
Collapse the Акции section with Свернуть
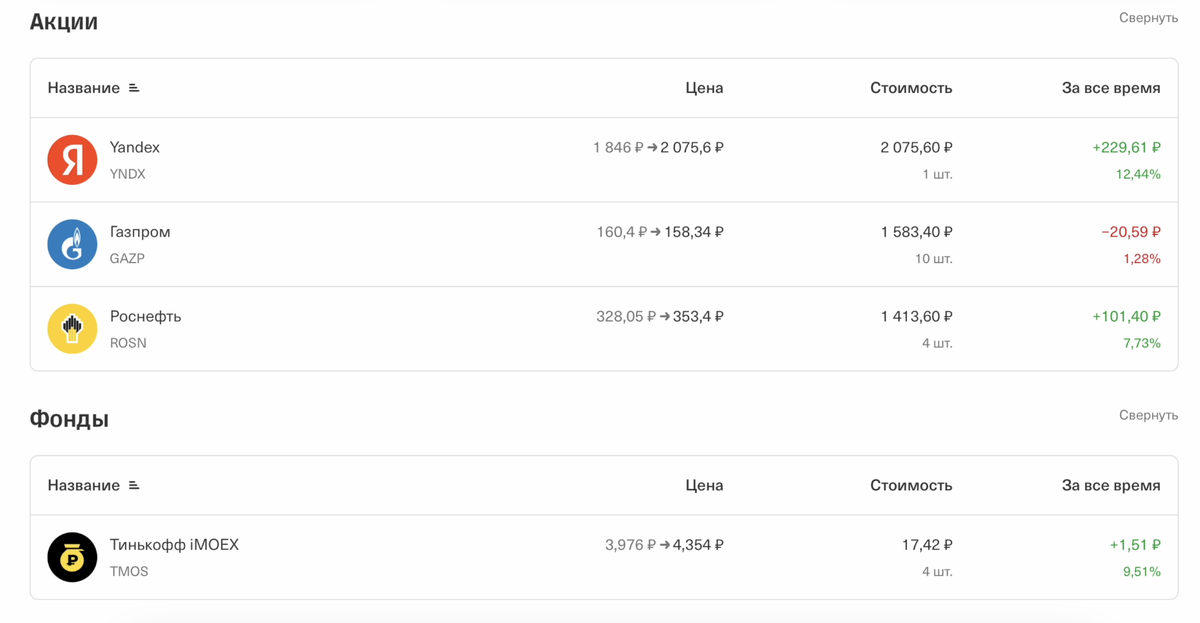tap(1148, 18)
